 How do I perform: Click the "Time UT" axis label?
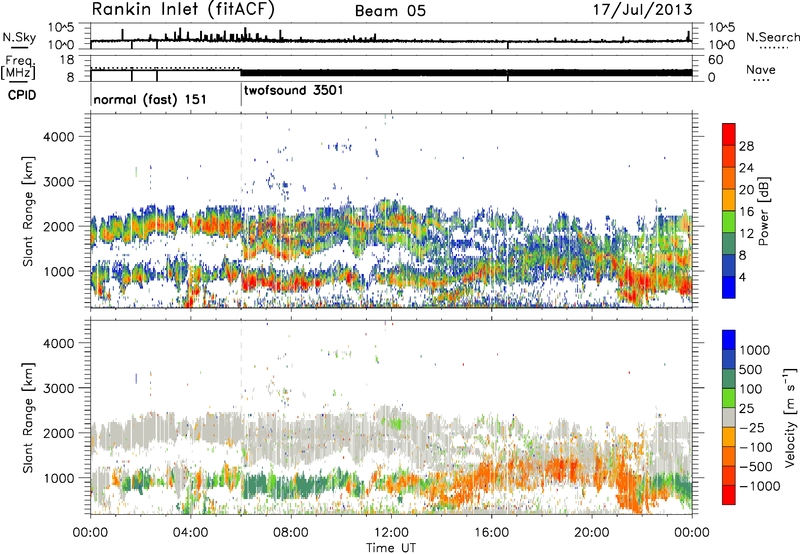click(391, 548)
